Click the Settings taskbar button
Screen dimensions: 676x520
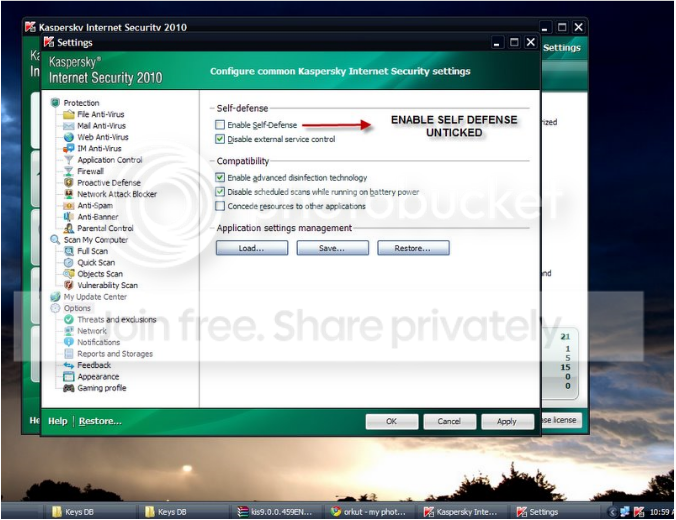pos(554,512)
